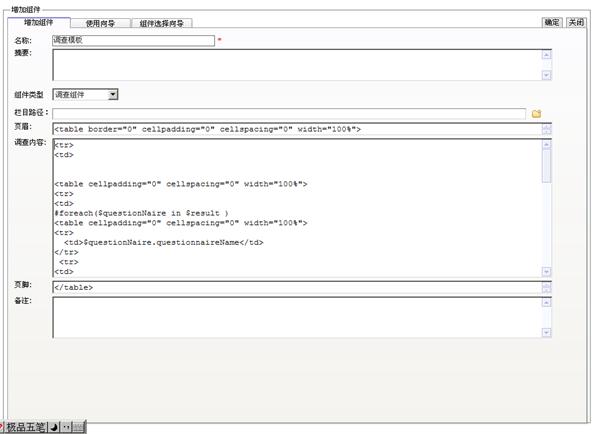
Task: Click the 名称 text field
Action: 133,41
